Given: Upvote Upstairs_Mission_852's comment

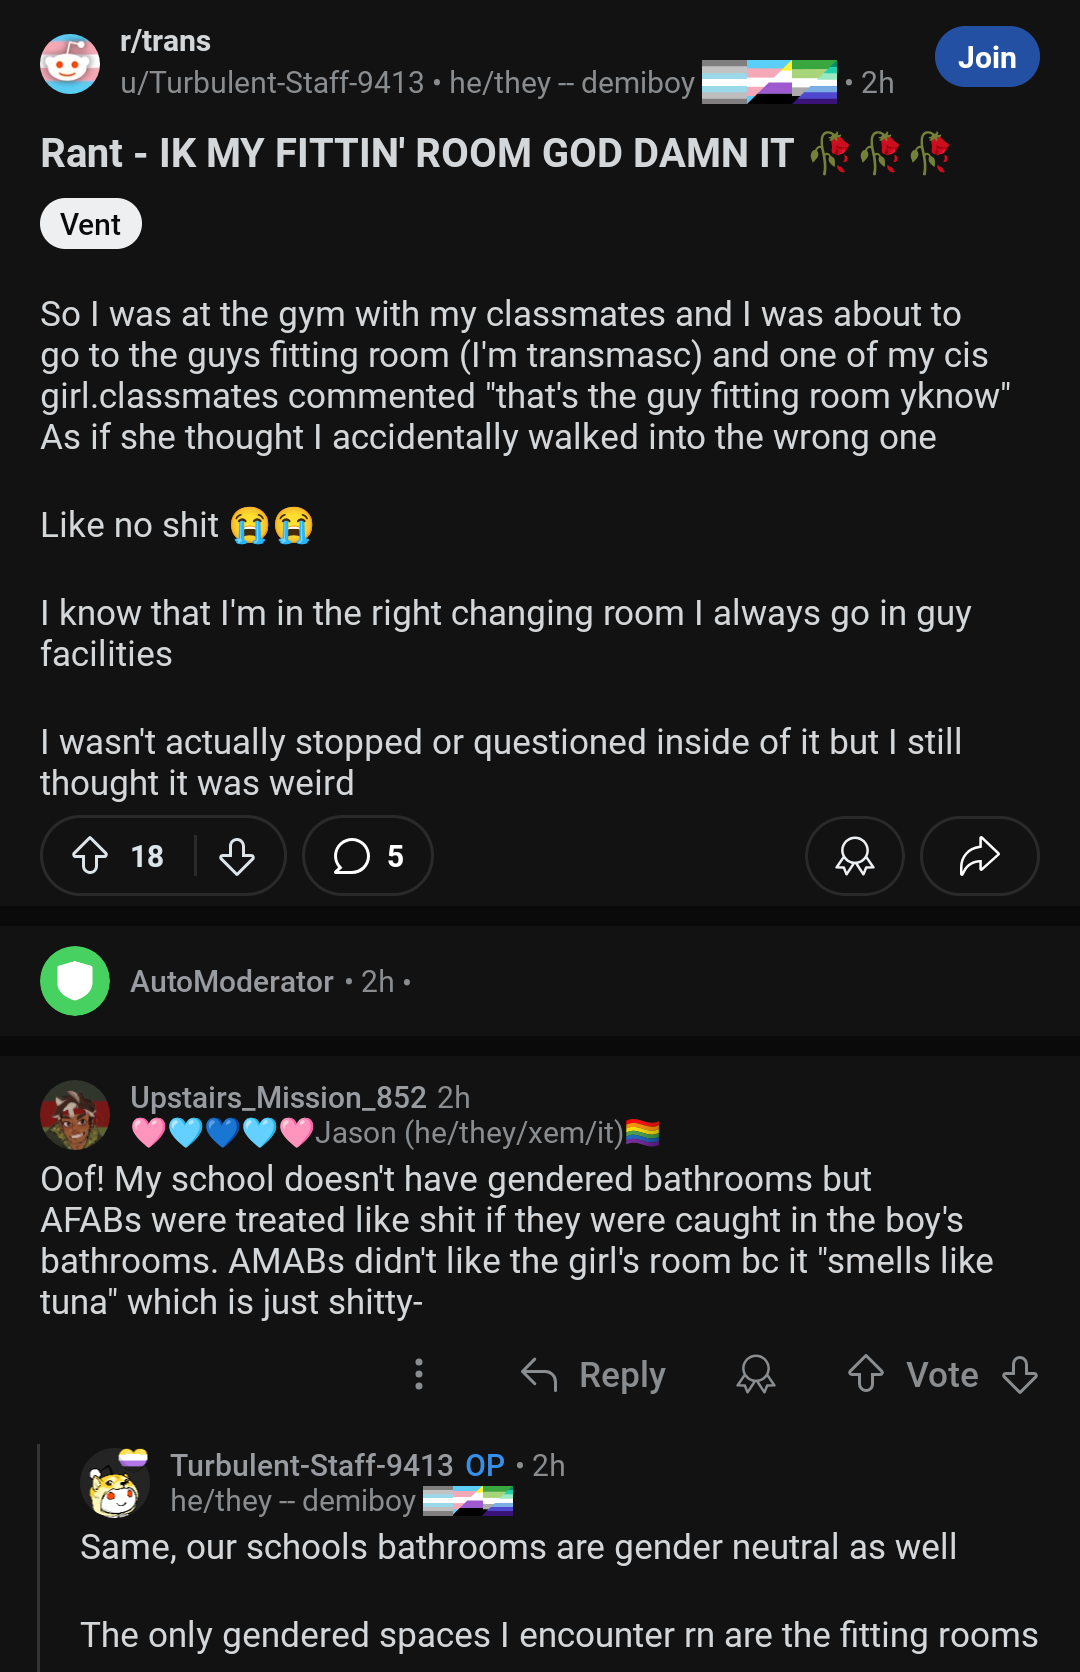Looking at the screenshot, I should point(866,1374).
